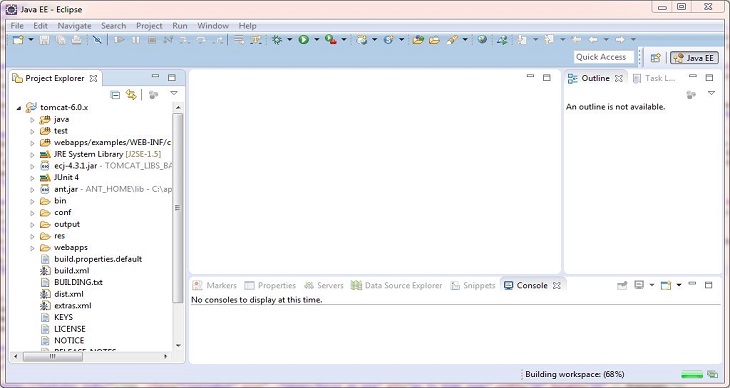Image resolution: width=730 pixels, height=388 pixels.
Task: Open the Help menu
Action: (247, 26)
